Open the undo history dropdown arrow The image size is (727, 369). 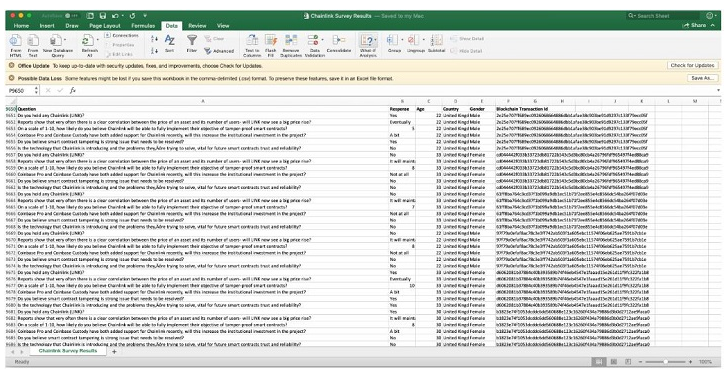pyautogui.click(x=122, y=16)
